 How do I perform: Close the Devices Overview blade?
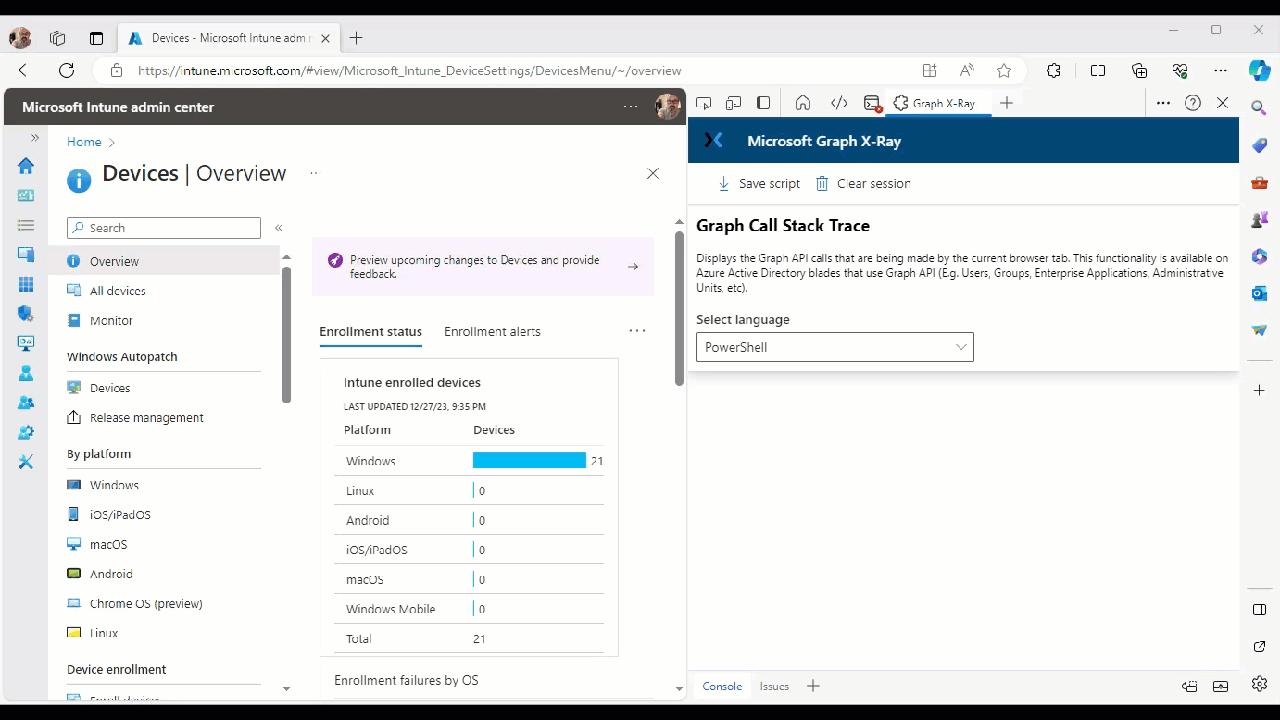[653, 174]
